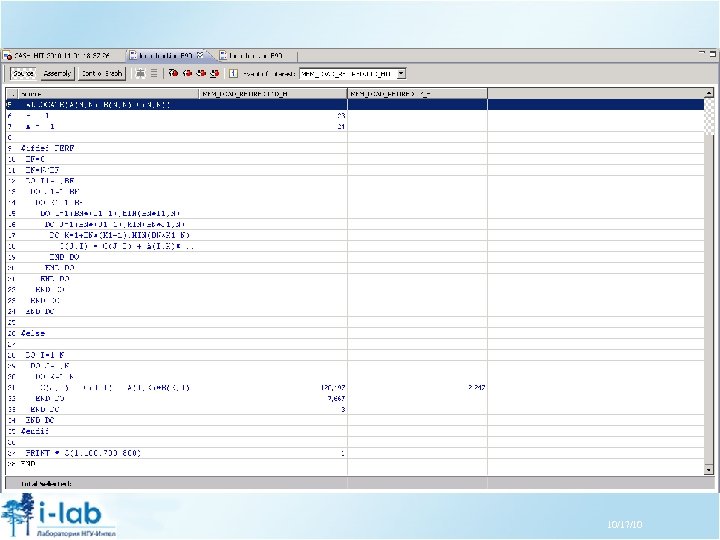Select the final END source line
Viewport: 720px width, 540px height.
point(354,464)
